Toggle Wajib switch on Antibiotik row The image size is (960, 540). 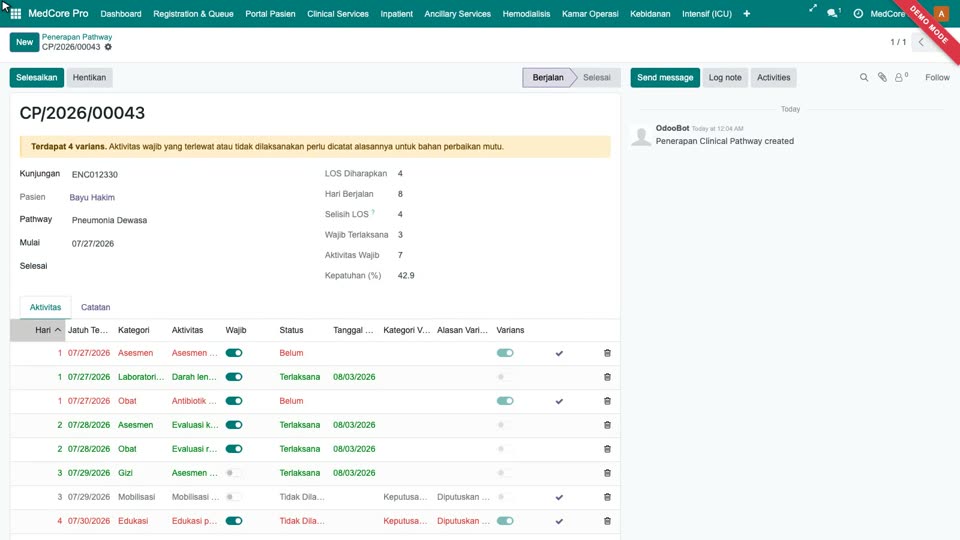234,401
